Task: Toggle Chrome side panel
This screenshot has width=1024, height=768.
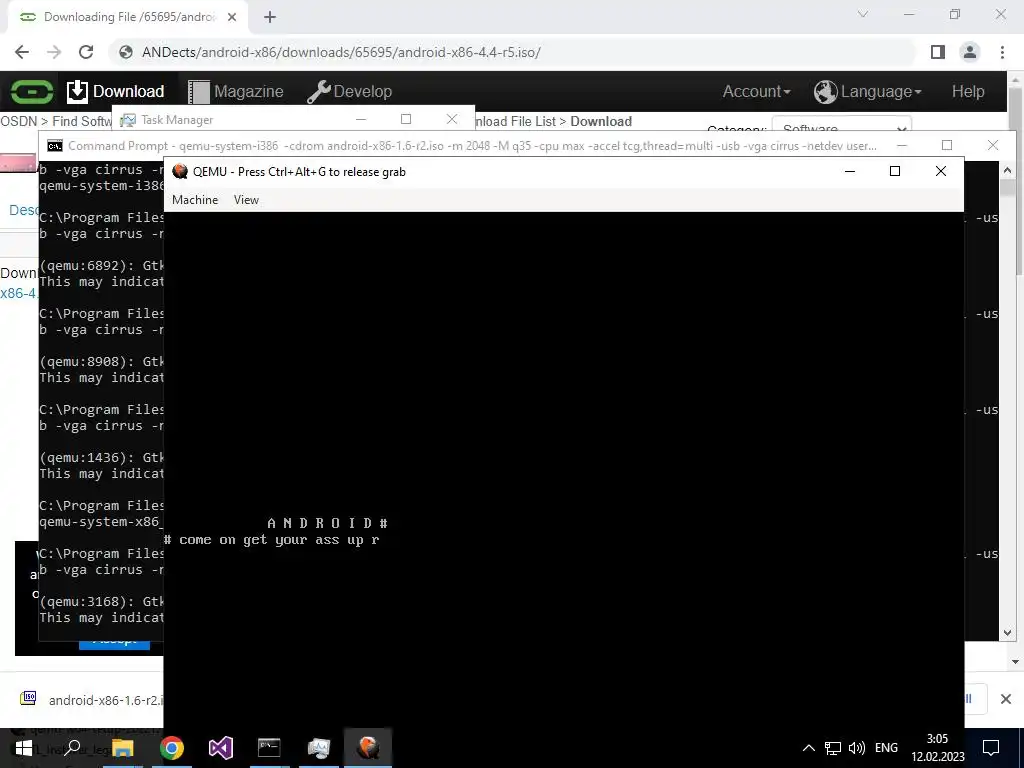Action: tap(938, 52)
